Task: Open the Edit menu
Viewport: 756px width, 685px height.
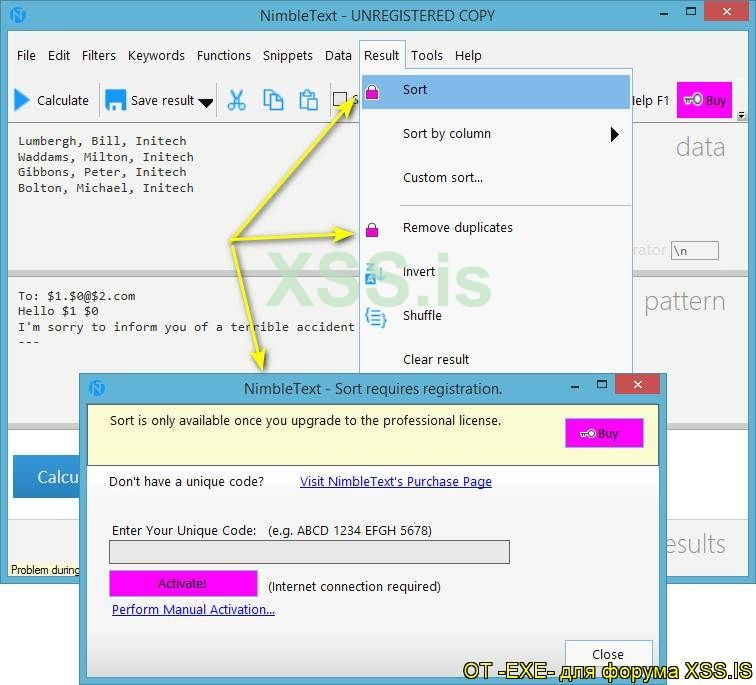Action: click(59, 55)
